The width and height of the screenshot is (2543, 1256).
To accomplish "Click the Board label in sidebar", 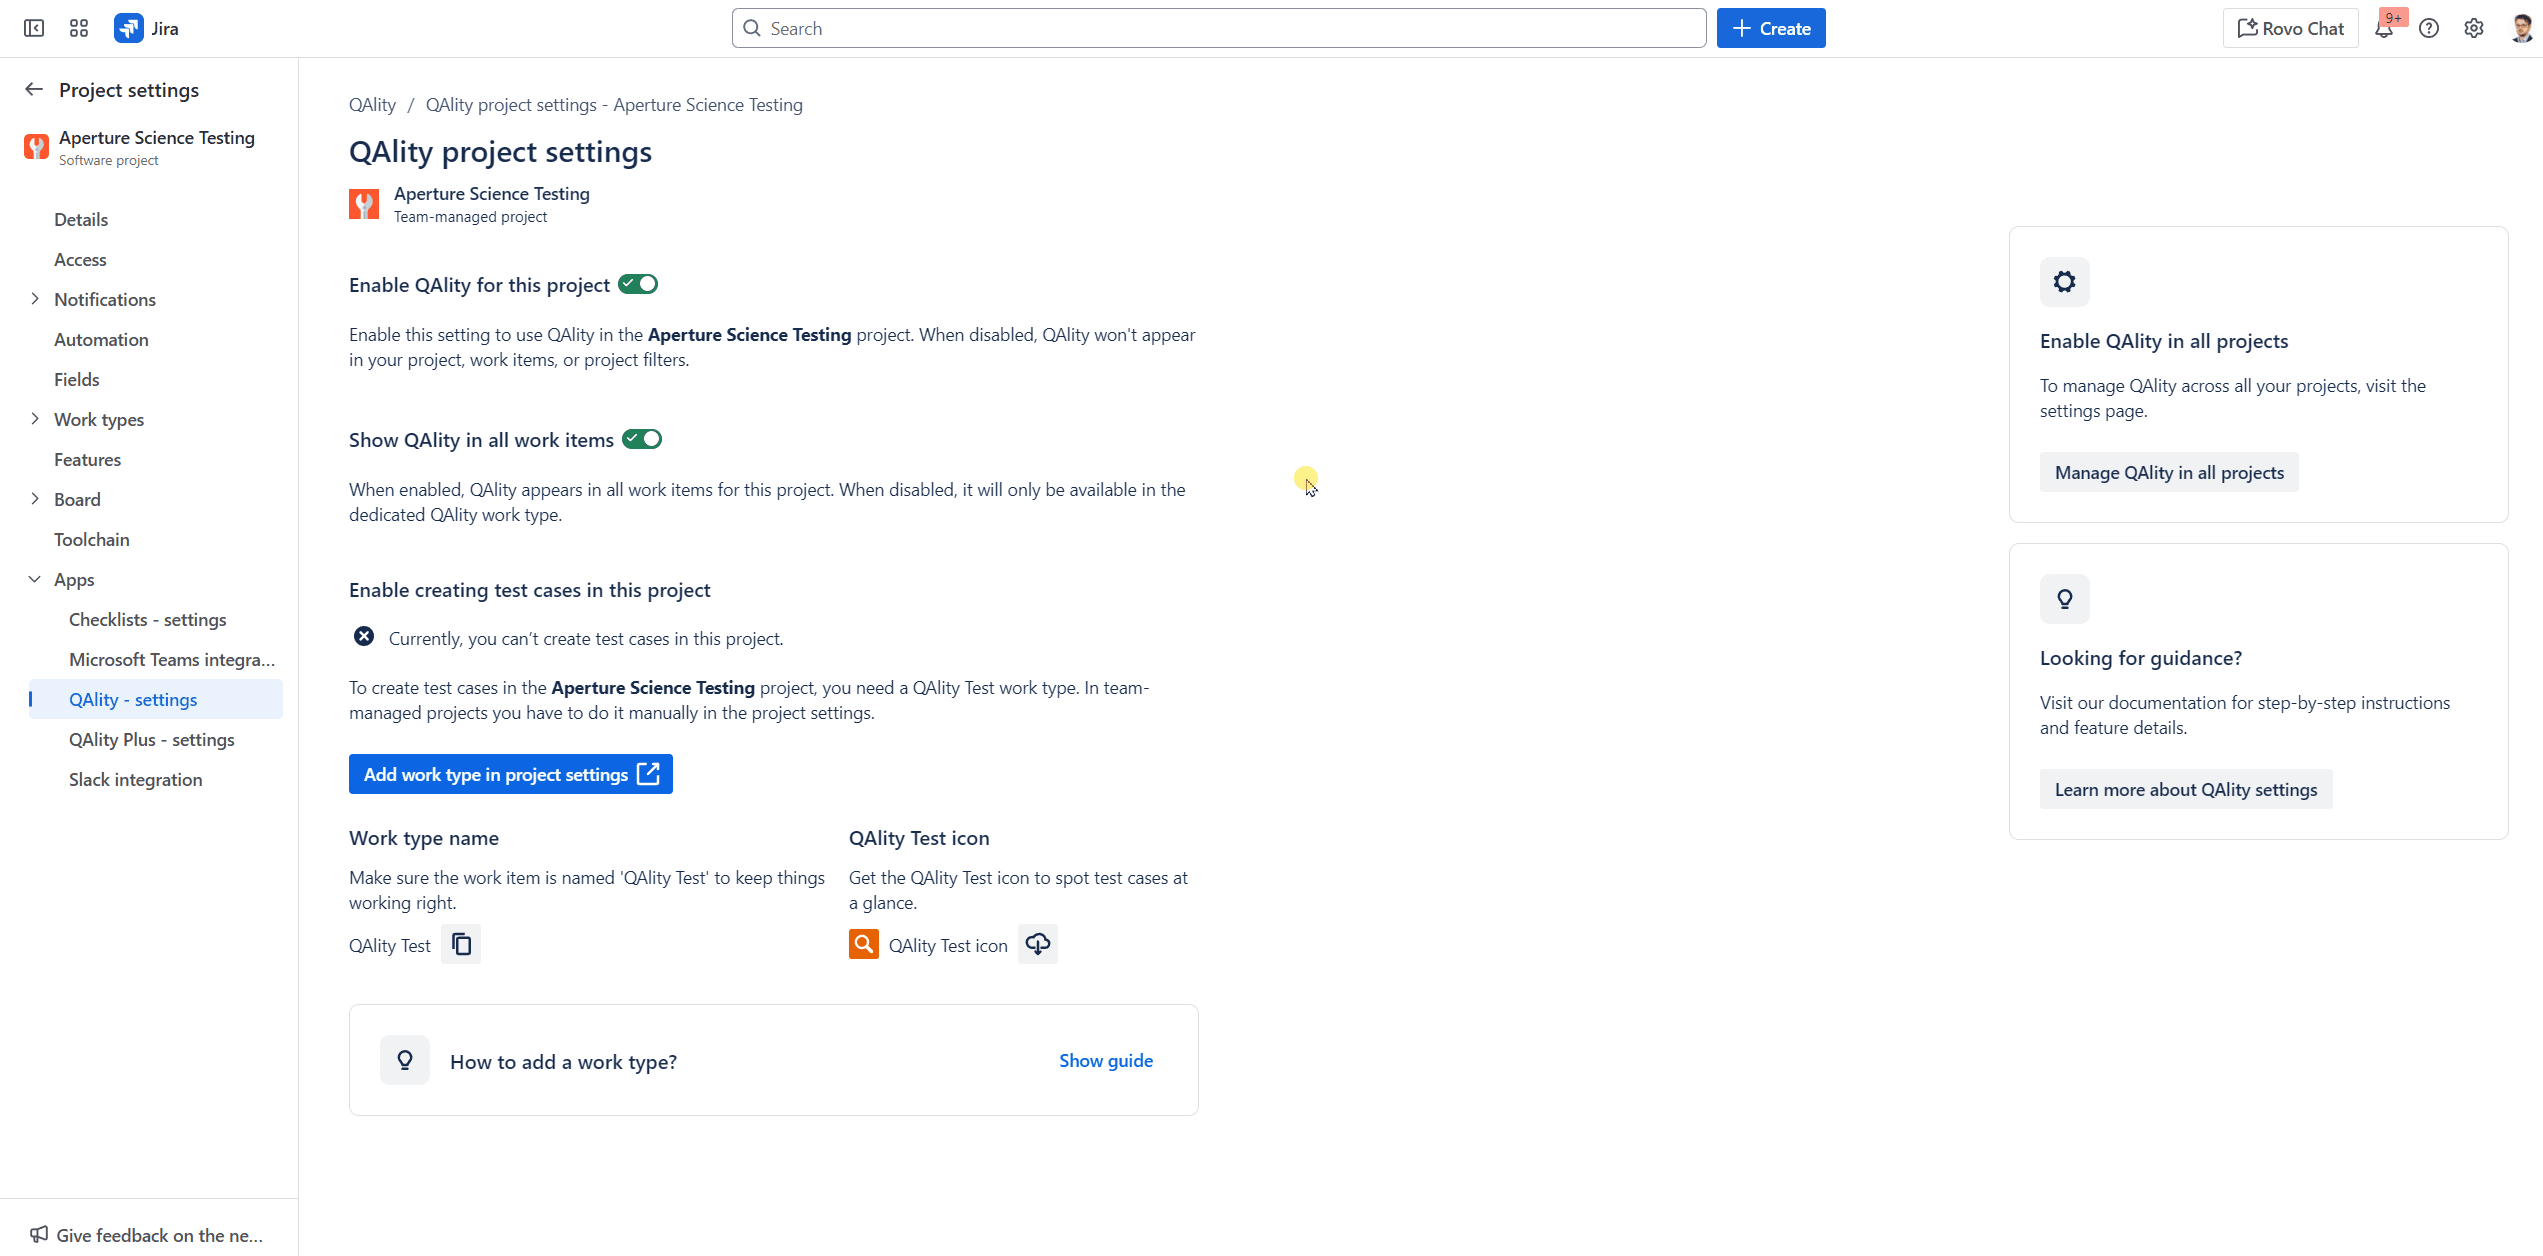I will click(x=77, y=499).
